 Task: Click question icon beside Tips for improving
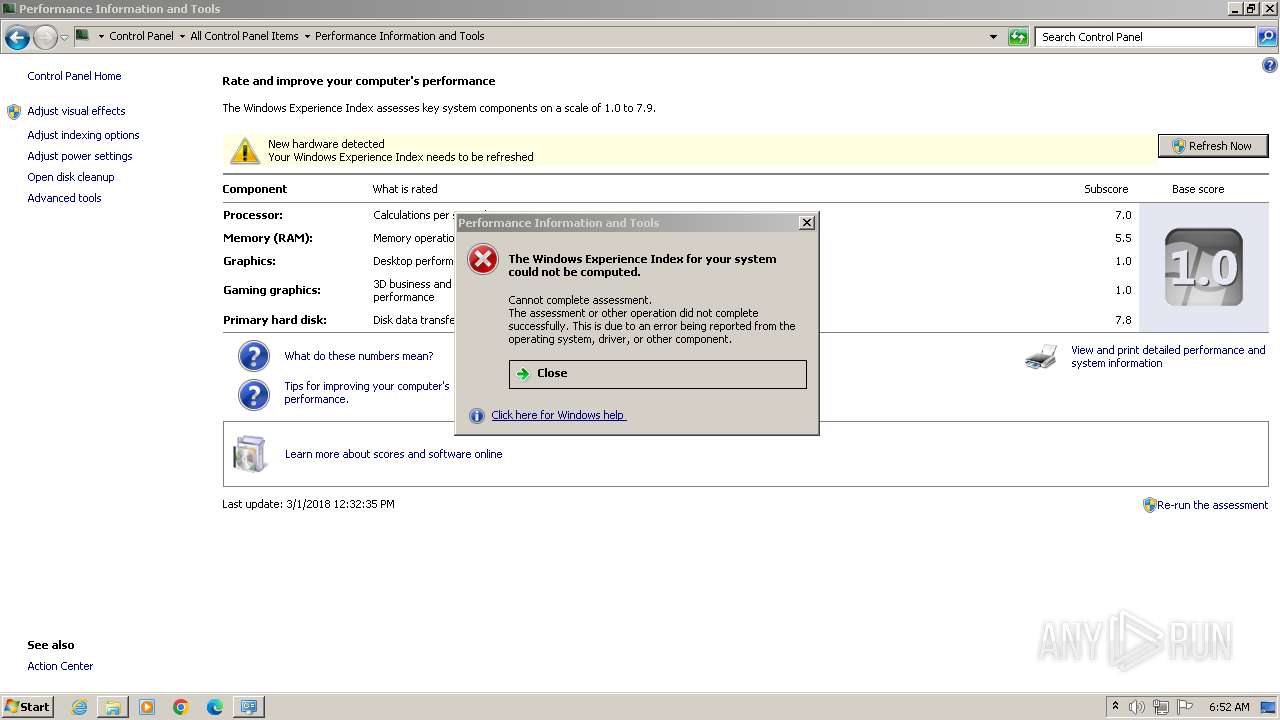tap(254, 394)
